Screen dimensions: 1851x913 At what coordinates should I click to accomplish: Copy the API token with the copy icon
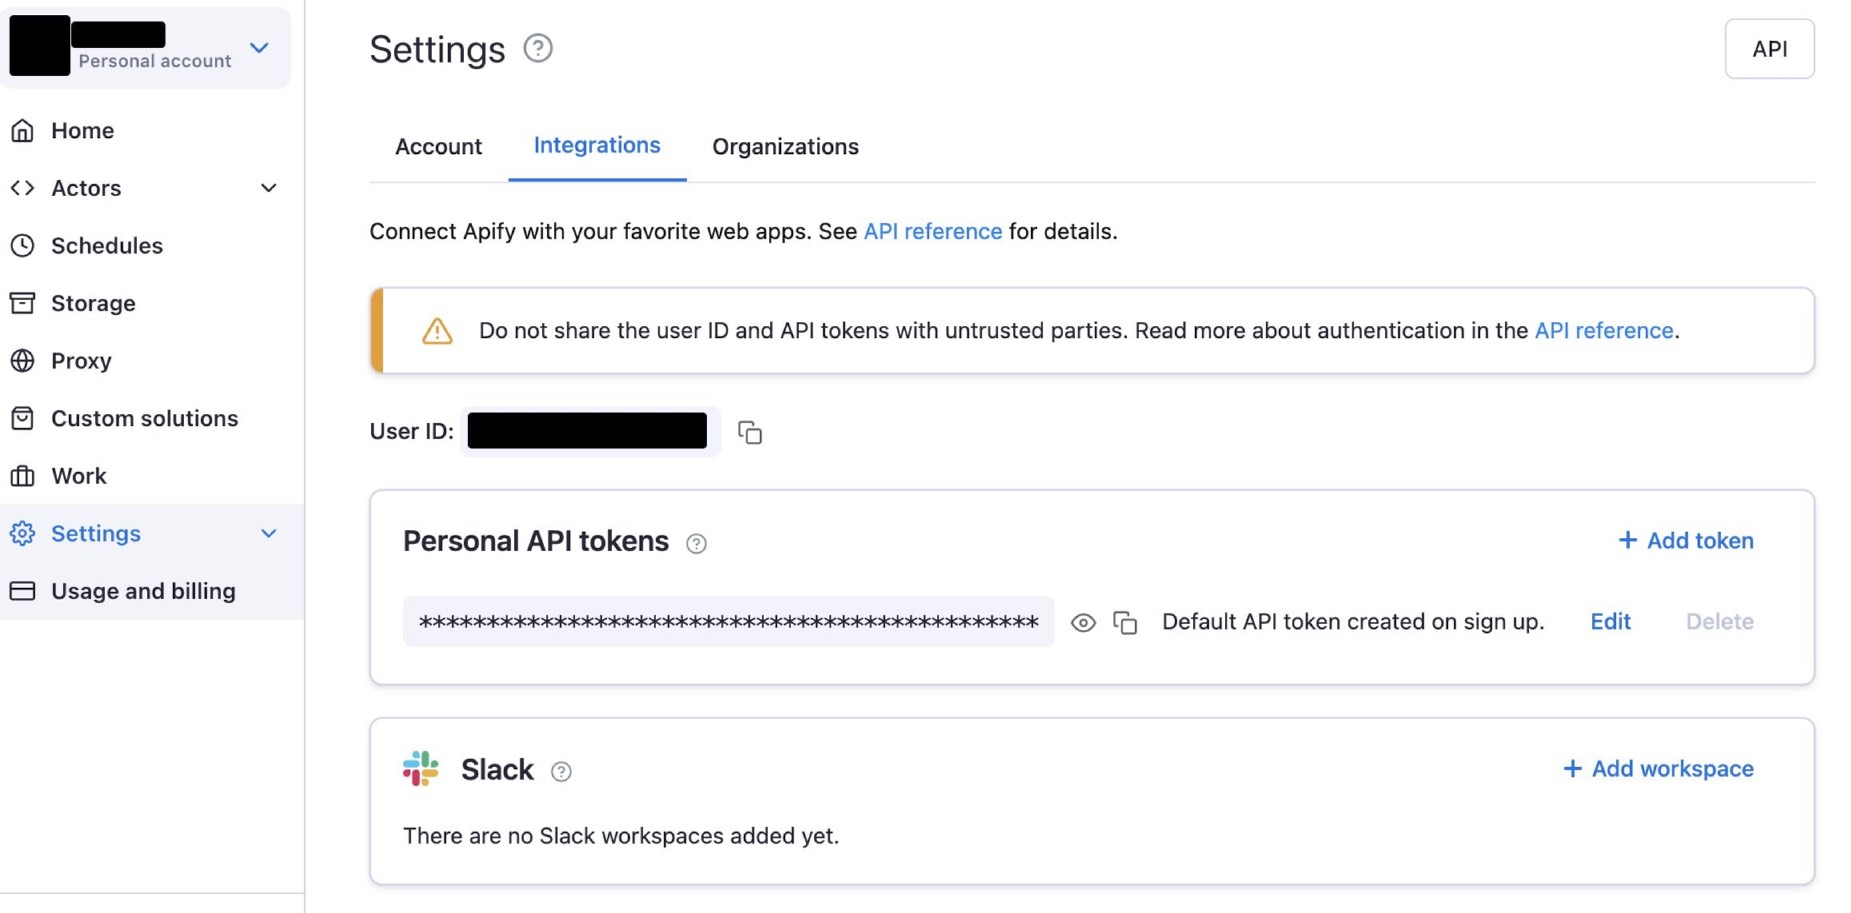click(1126, 622)
